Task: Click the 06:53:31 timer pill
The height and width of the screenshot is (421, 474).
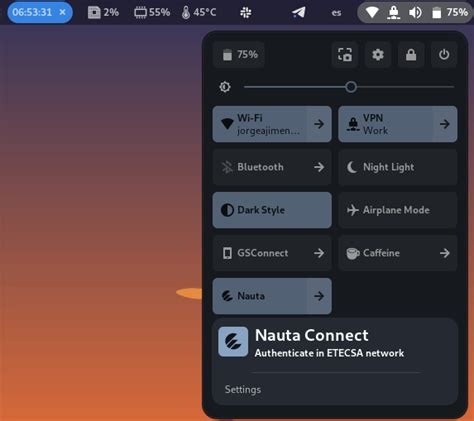Action: [40, 12]
